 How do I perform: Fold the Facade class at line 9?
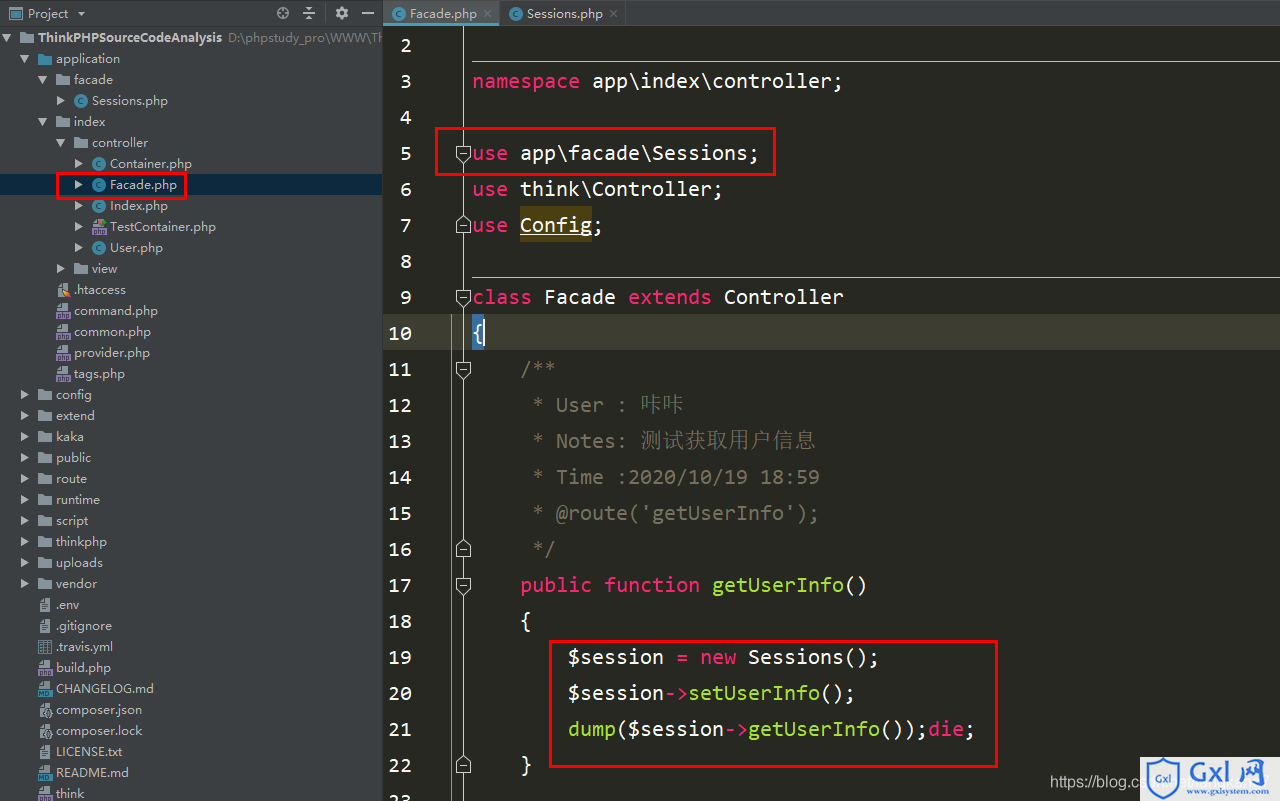463,297
